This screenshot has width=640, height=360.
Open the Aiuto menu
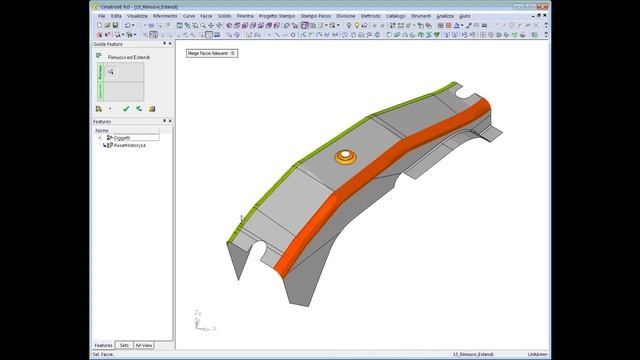[x=464, y=16]
